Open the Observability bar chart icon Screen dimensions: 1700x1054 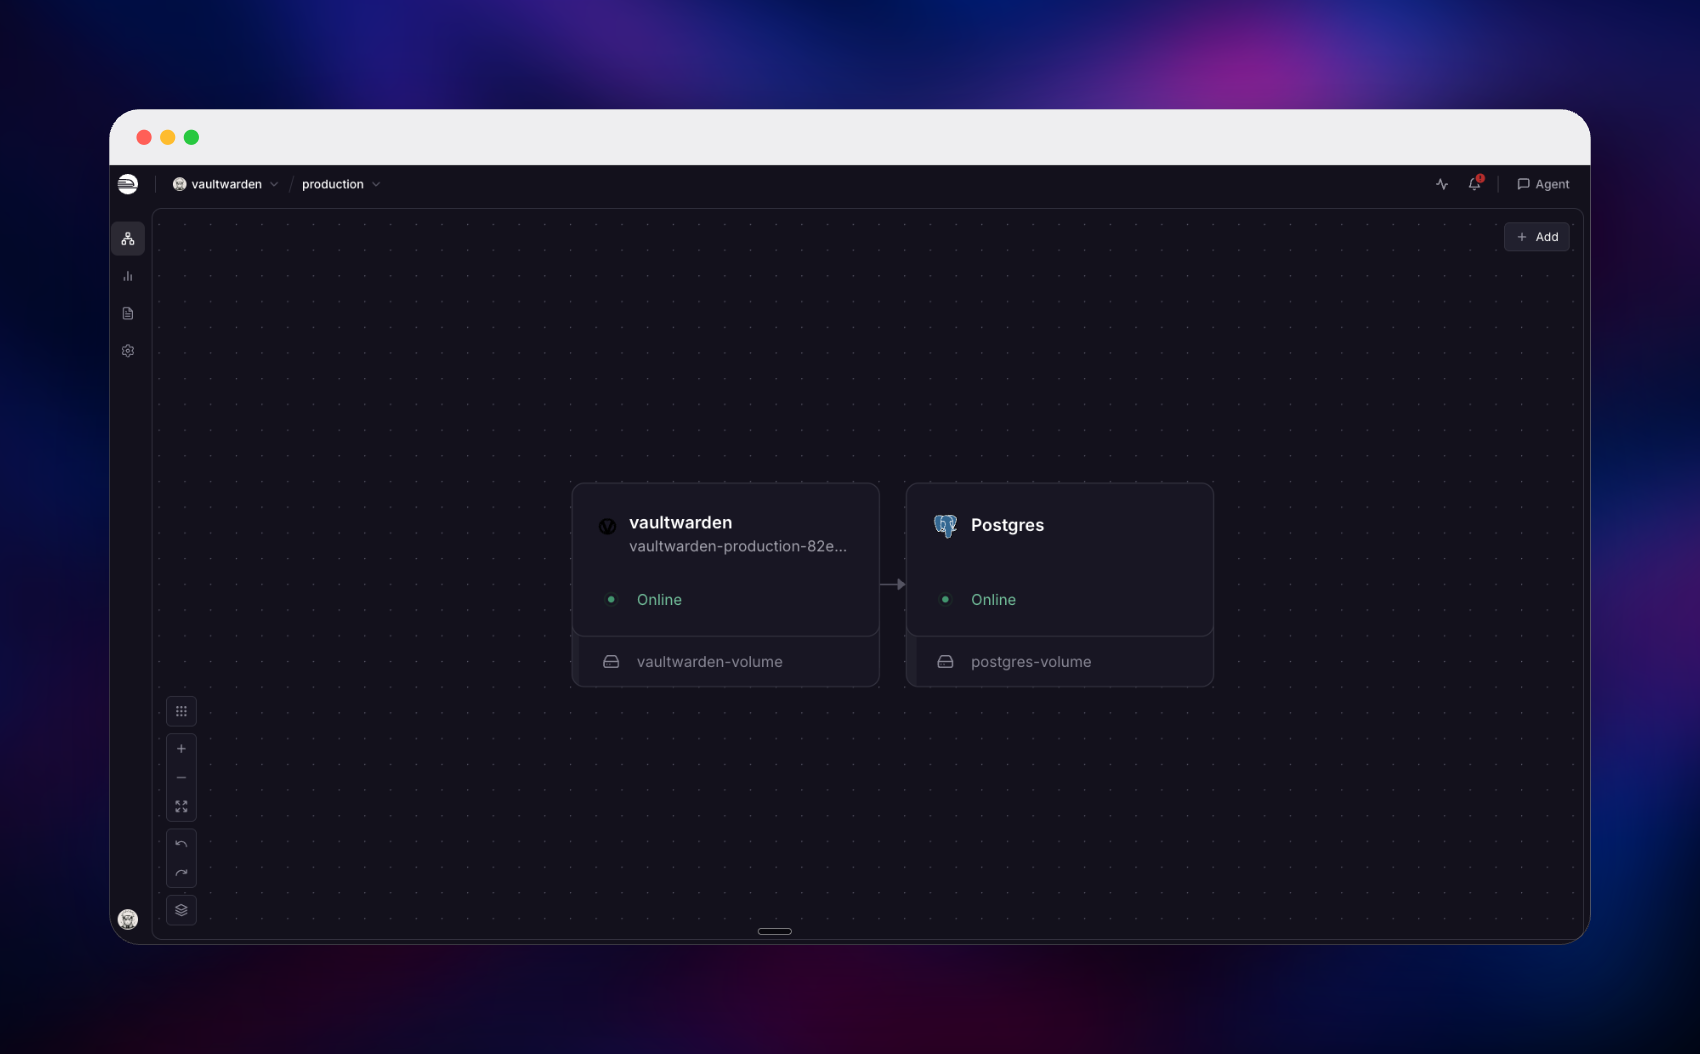click(128, 276)
